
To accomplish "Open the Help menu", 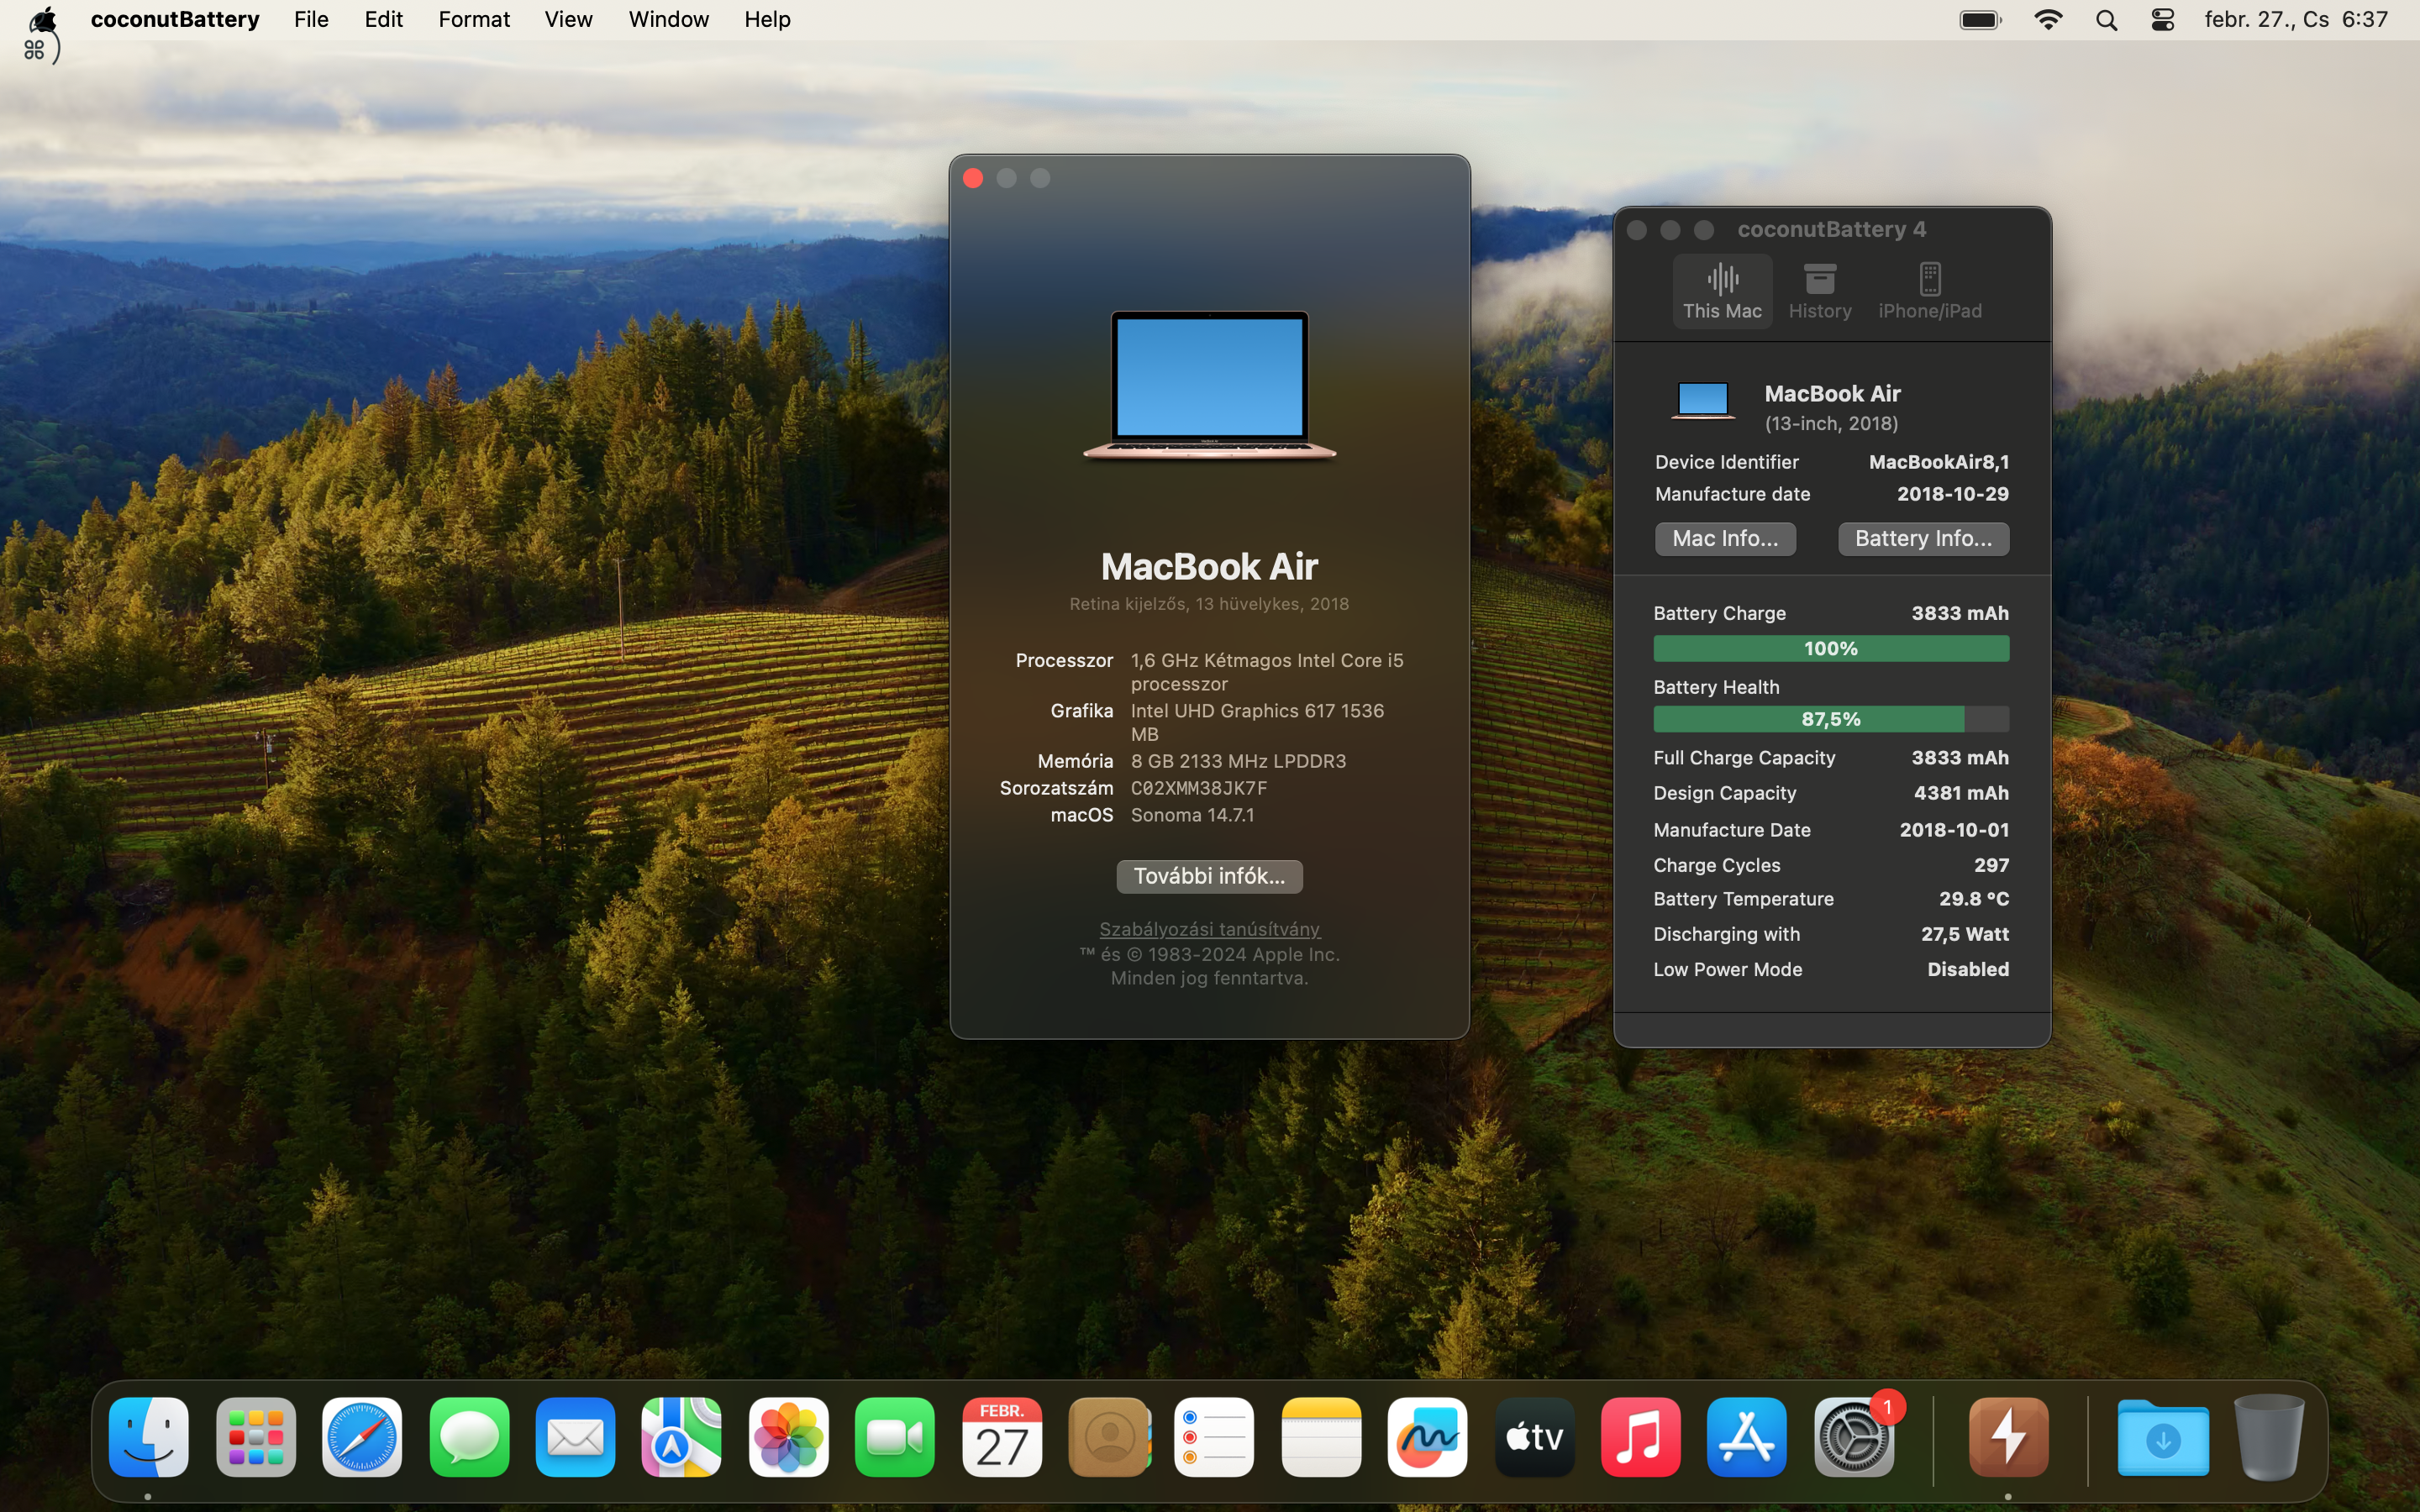I will (x=767, y=20).
